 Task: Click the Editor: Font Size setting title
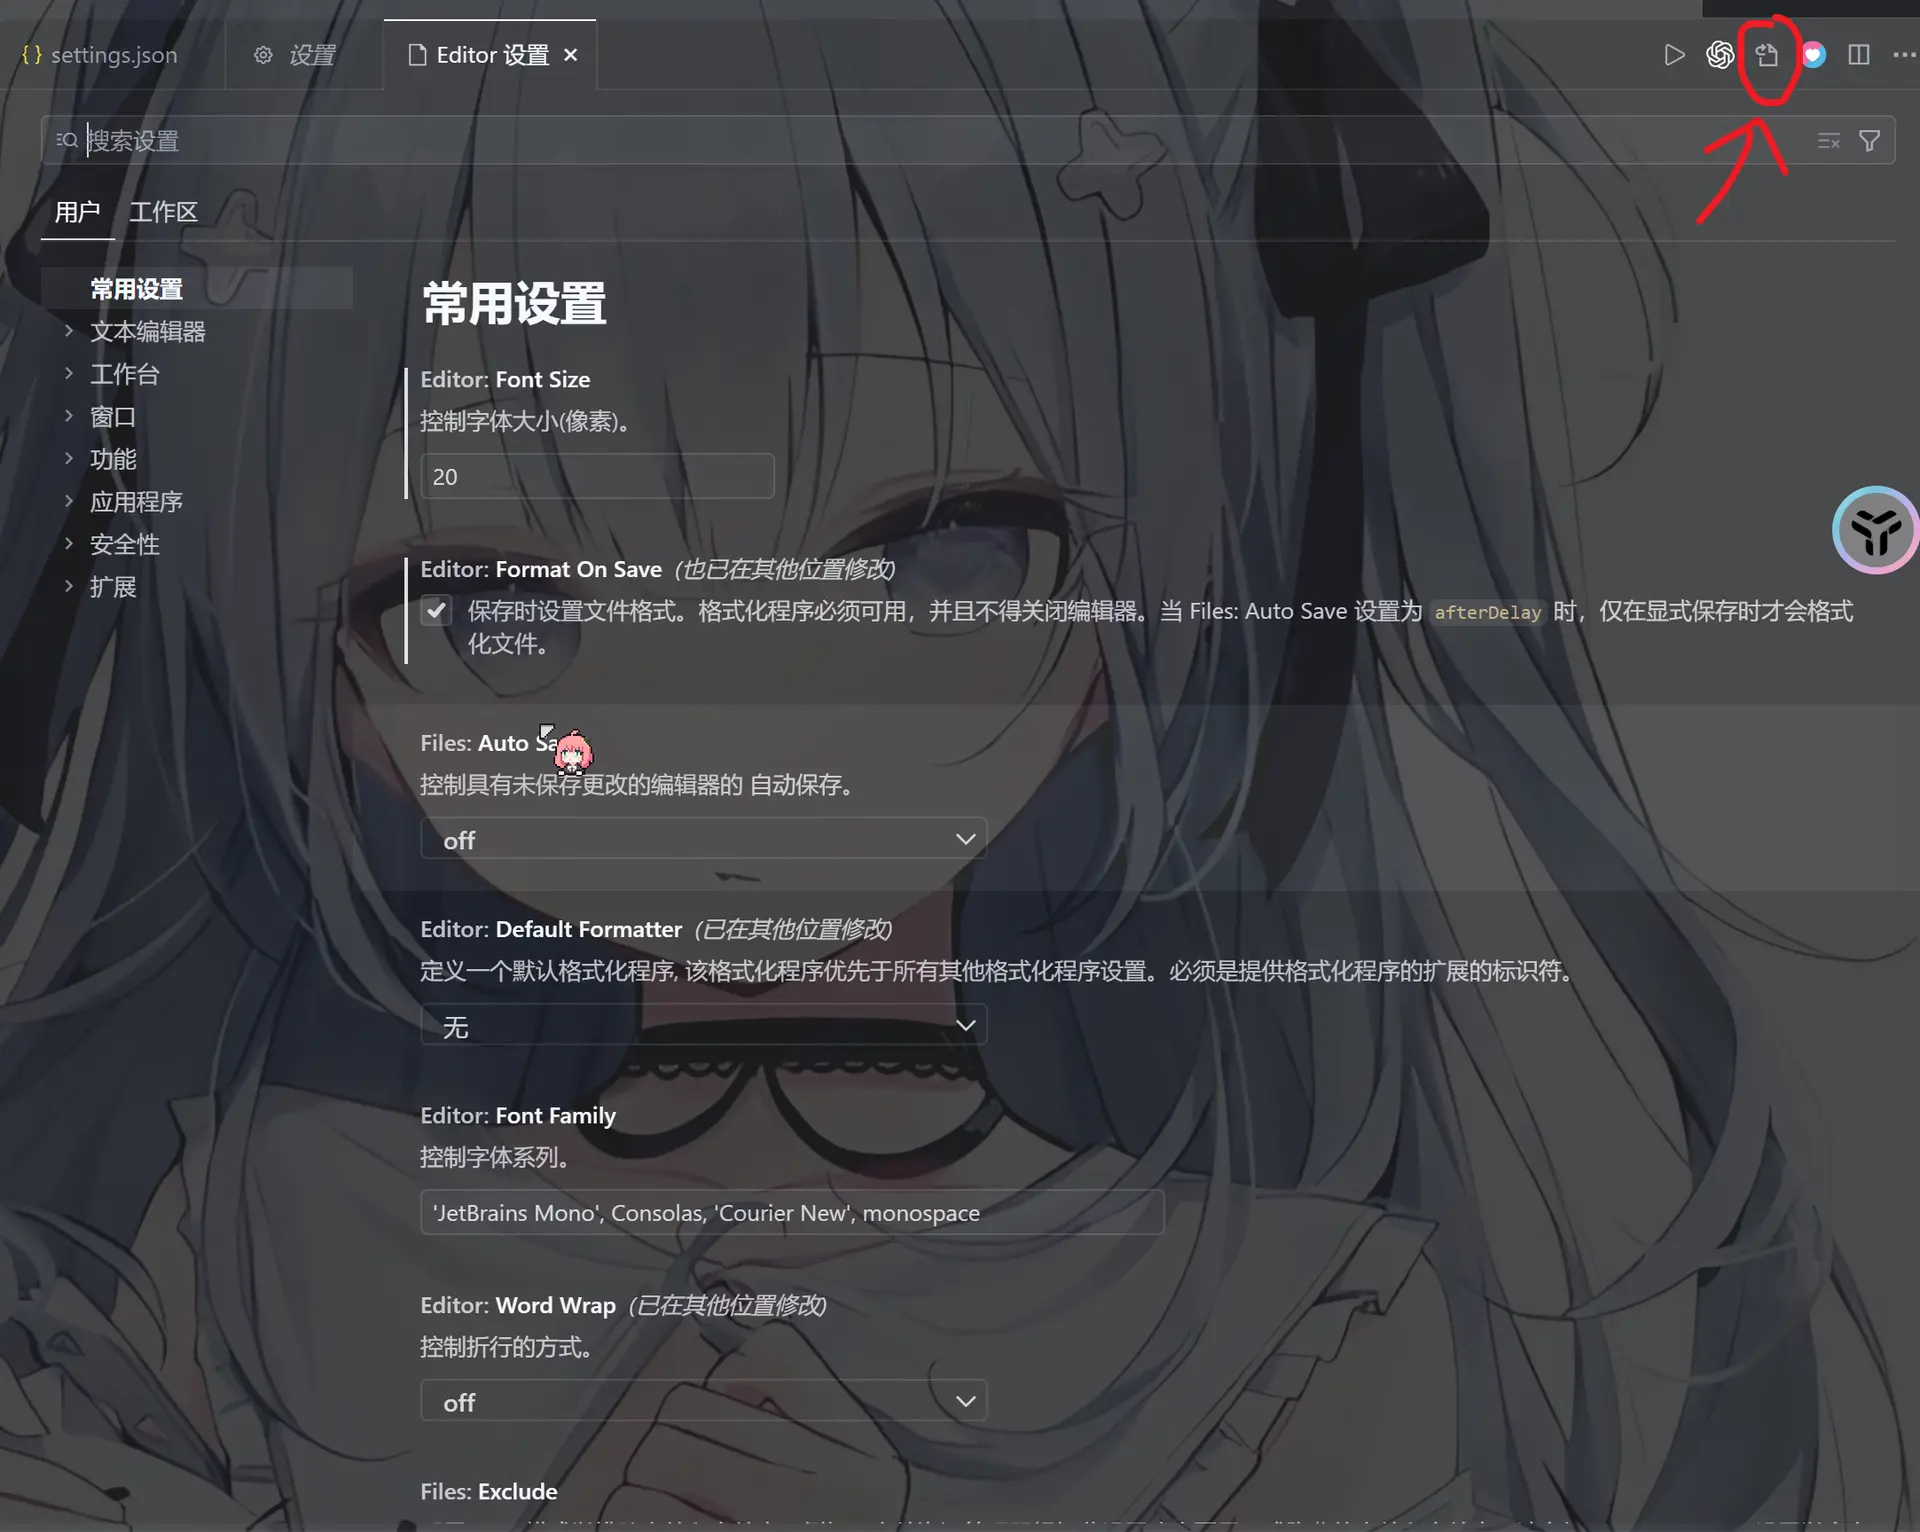coord(505,380)
